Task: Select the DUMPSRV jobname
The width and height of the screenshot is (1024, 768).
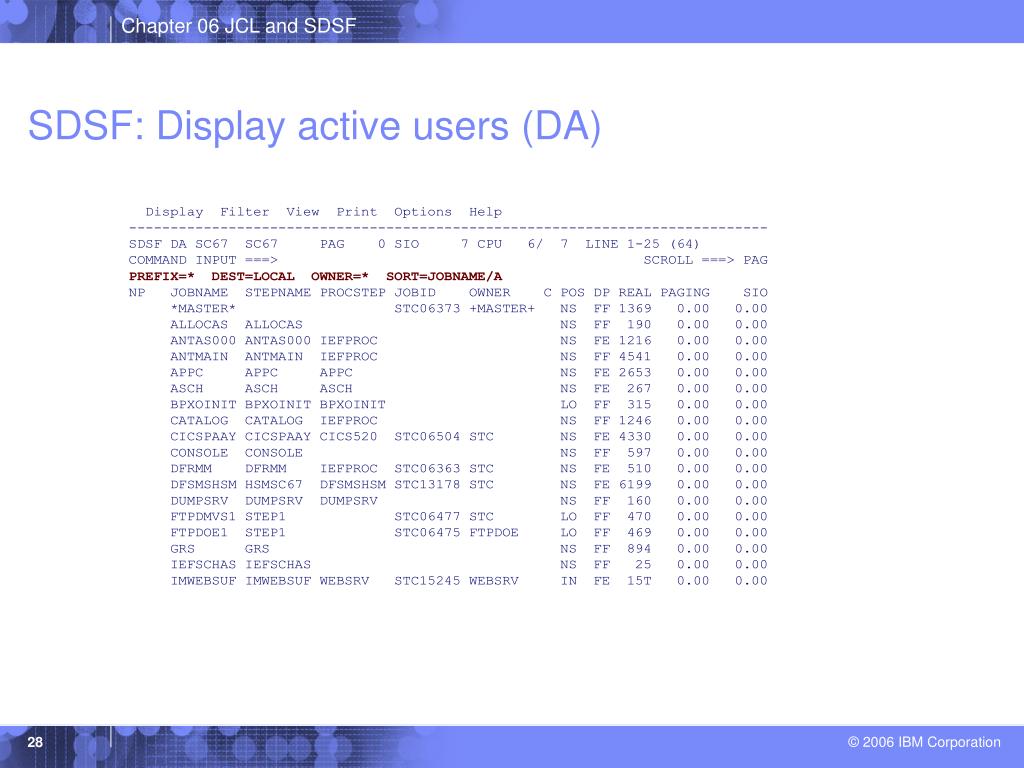Action: point(199,500)
